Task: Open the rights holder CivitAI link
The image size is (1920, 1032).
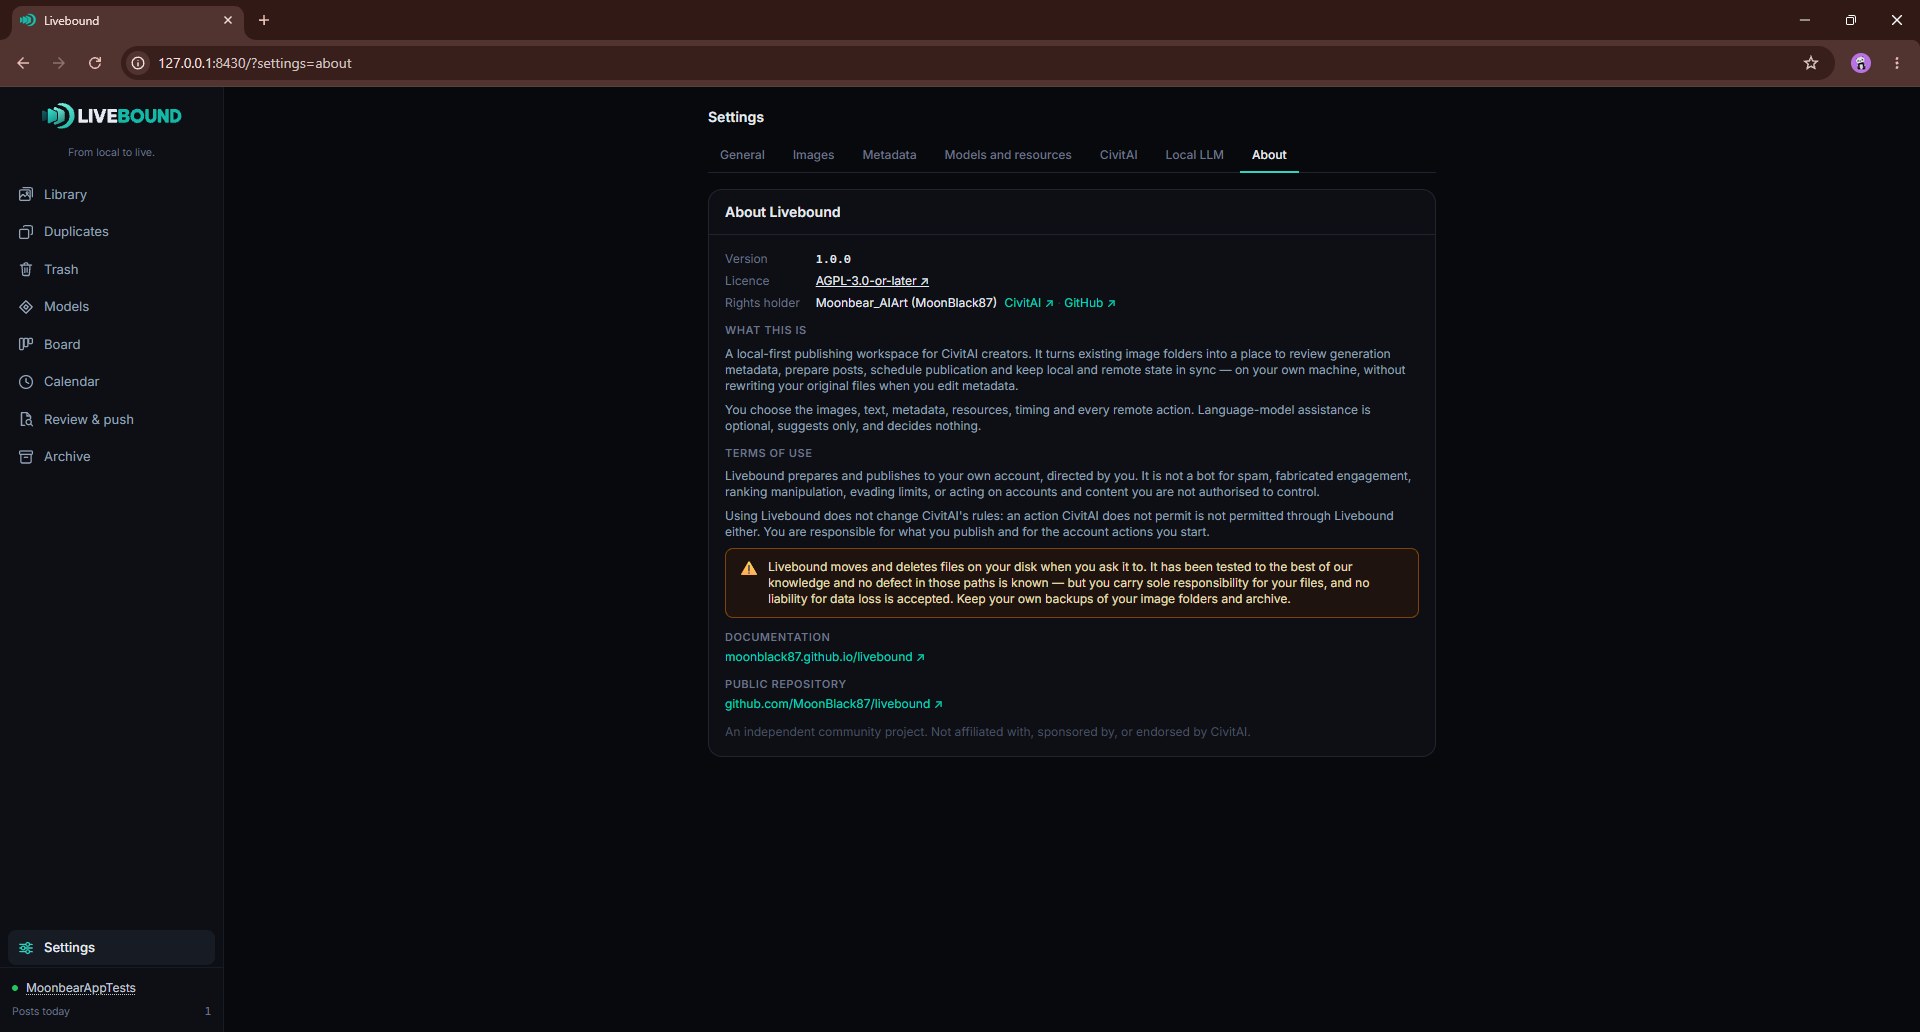Action: 1028,303
